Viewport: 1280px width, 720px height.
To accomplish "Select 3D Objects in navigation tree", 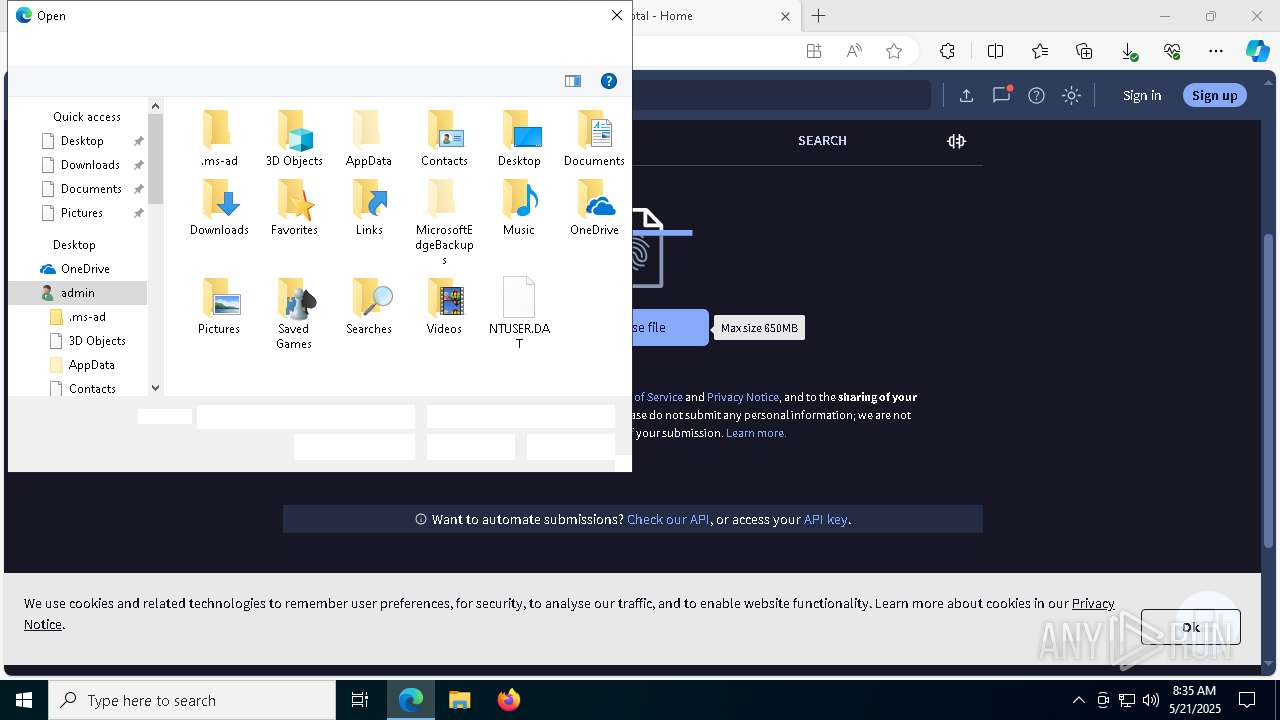I will [x=97, y=341].
